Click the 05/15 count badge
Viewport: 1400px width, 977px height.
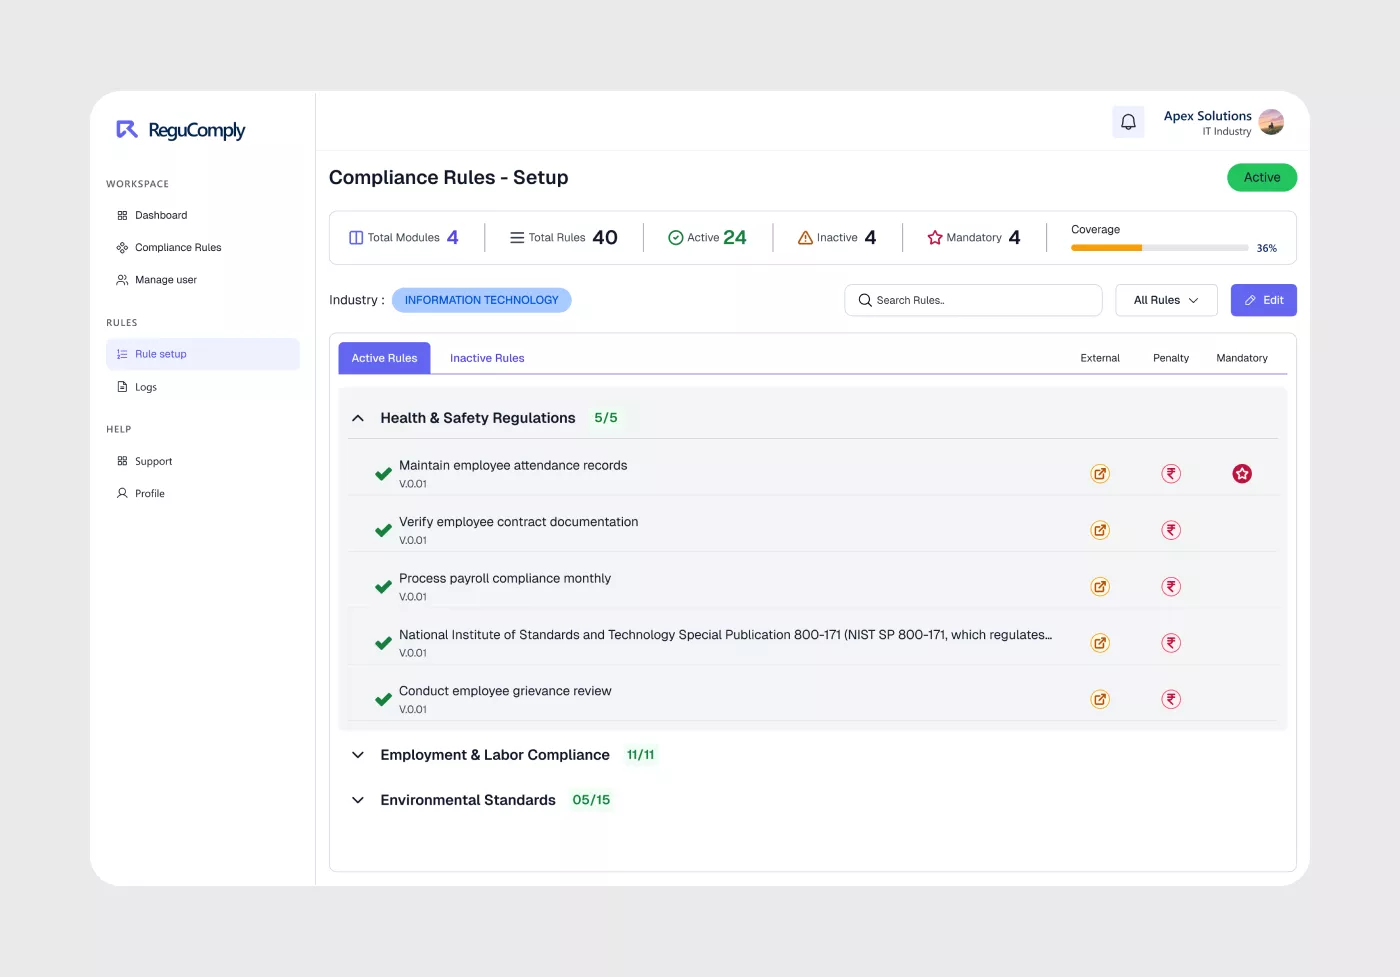click(x=591, y=800)
